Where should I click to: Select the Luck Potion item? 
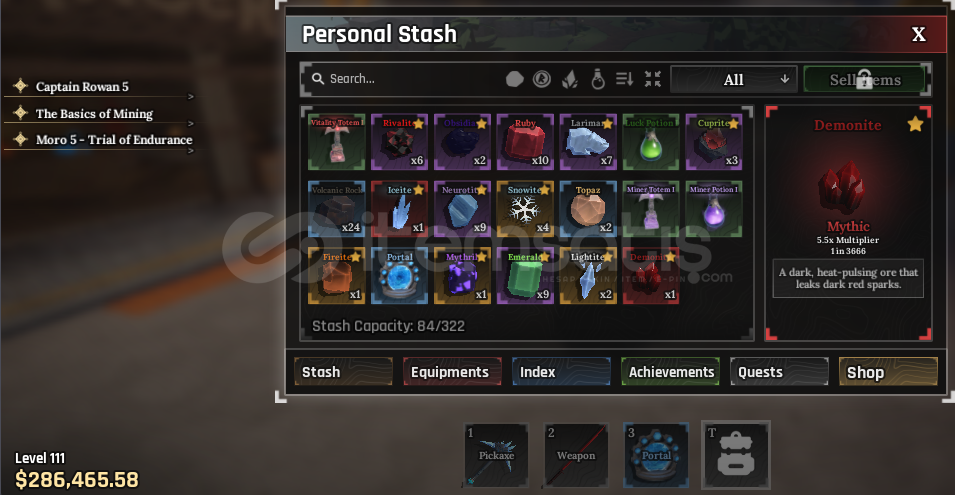(x=650, y=142)
